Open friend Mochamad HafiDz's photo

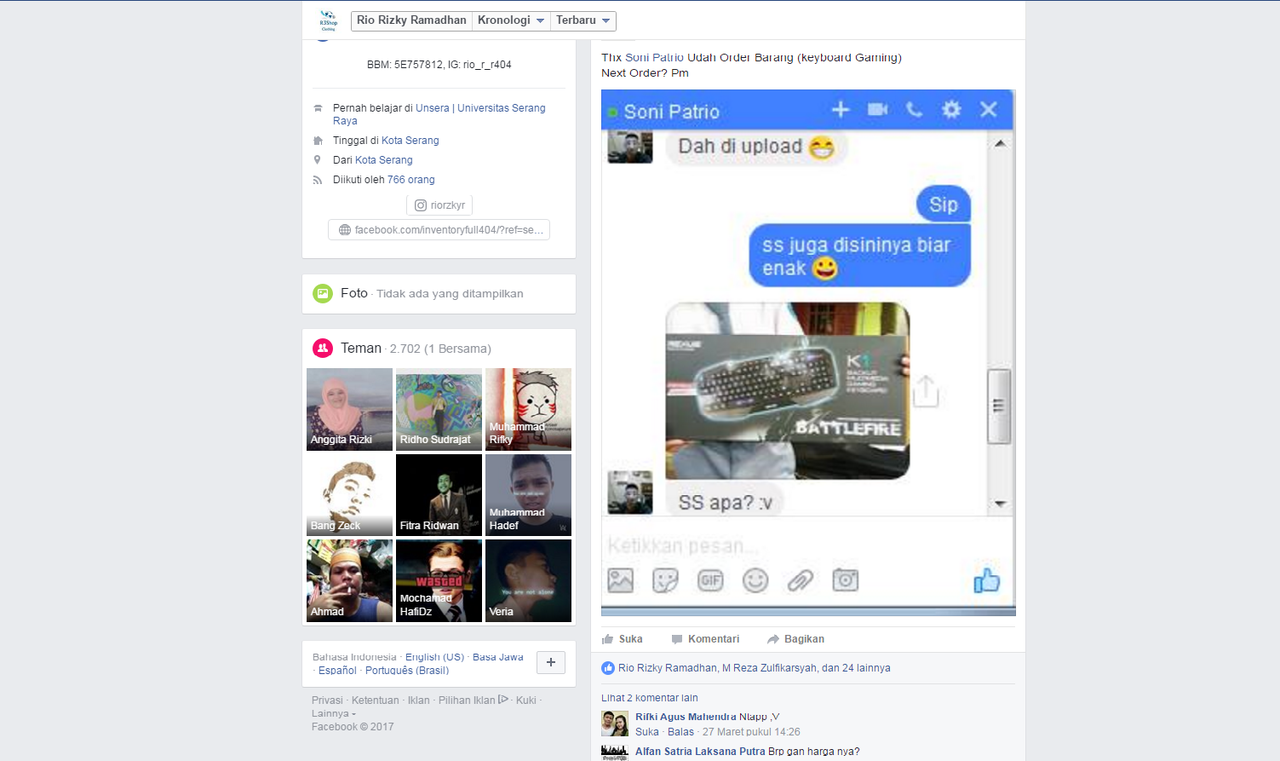pyautogui.click(x=438, y=581)
